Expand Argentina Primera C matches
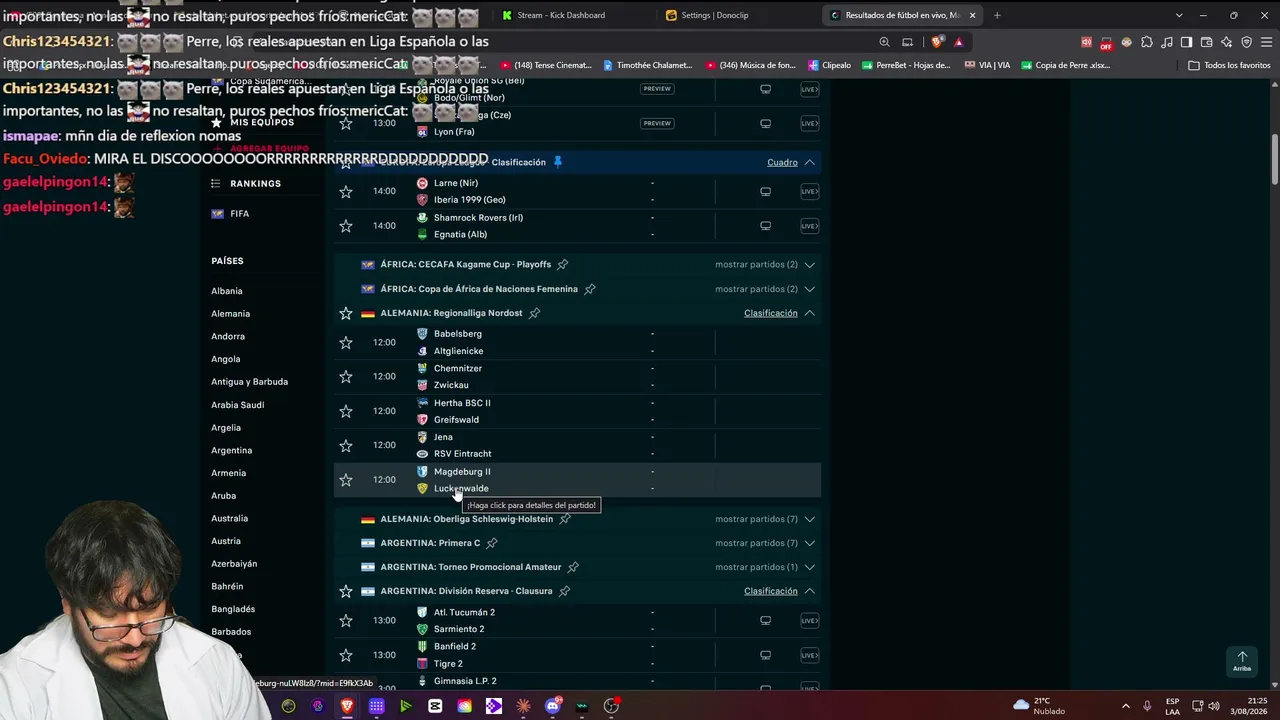Viewport: 1280px width, 720px height. [x=810, y=543]
